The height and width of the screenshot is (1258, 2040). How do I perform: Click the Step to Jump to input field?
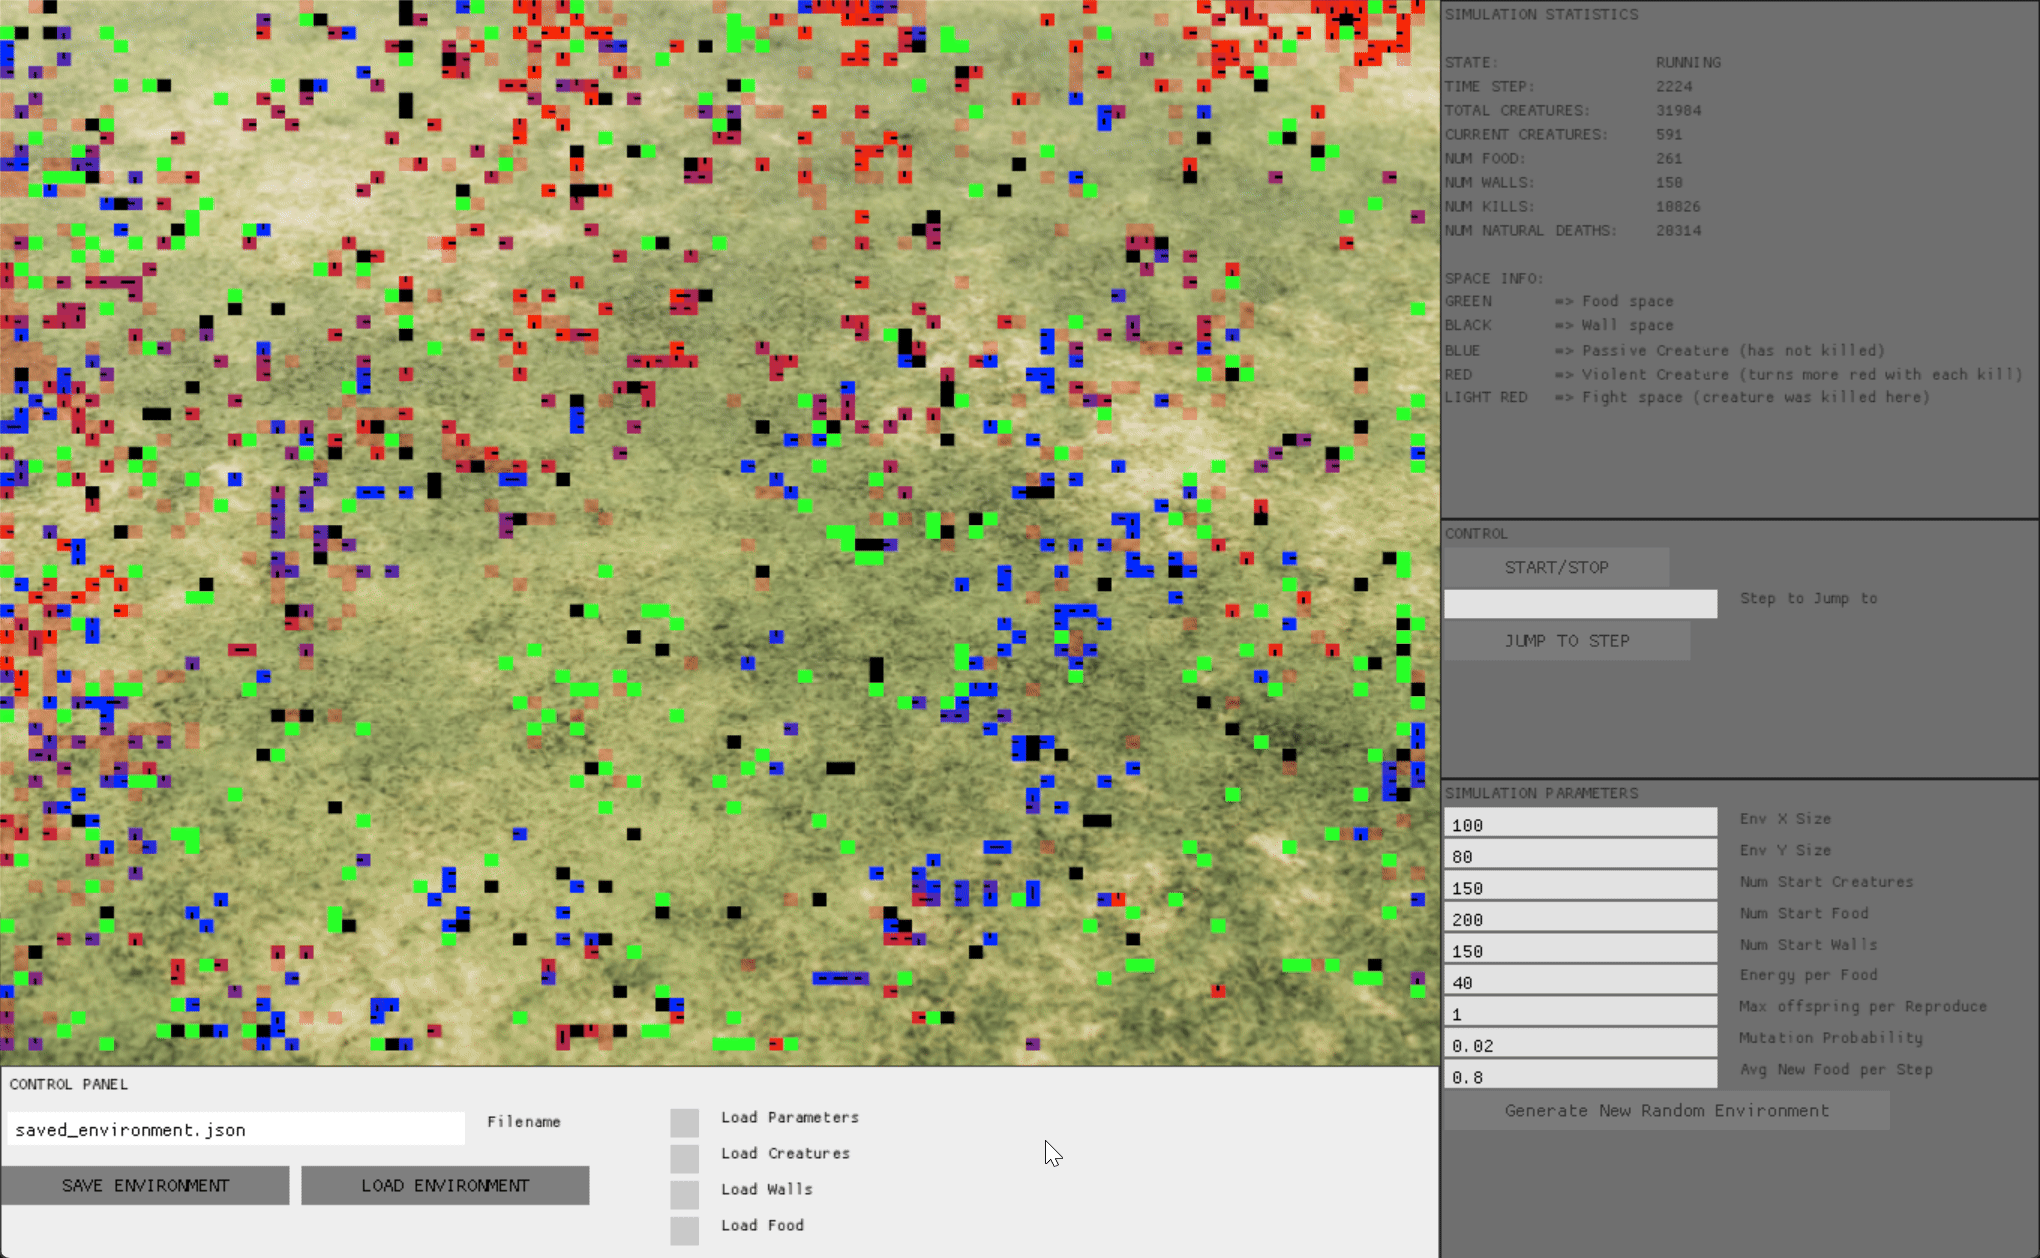tap(1580, 603)
